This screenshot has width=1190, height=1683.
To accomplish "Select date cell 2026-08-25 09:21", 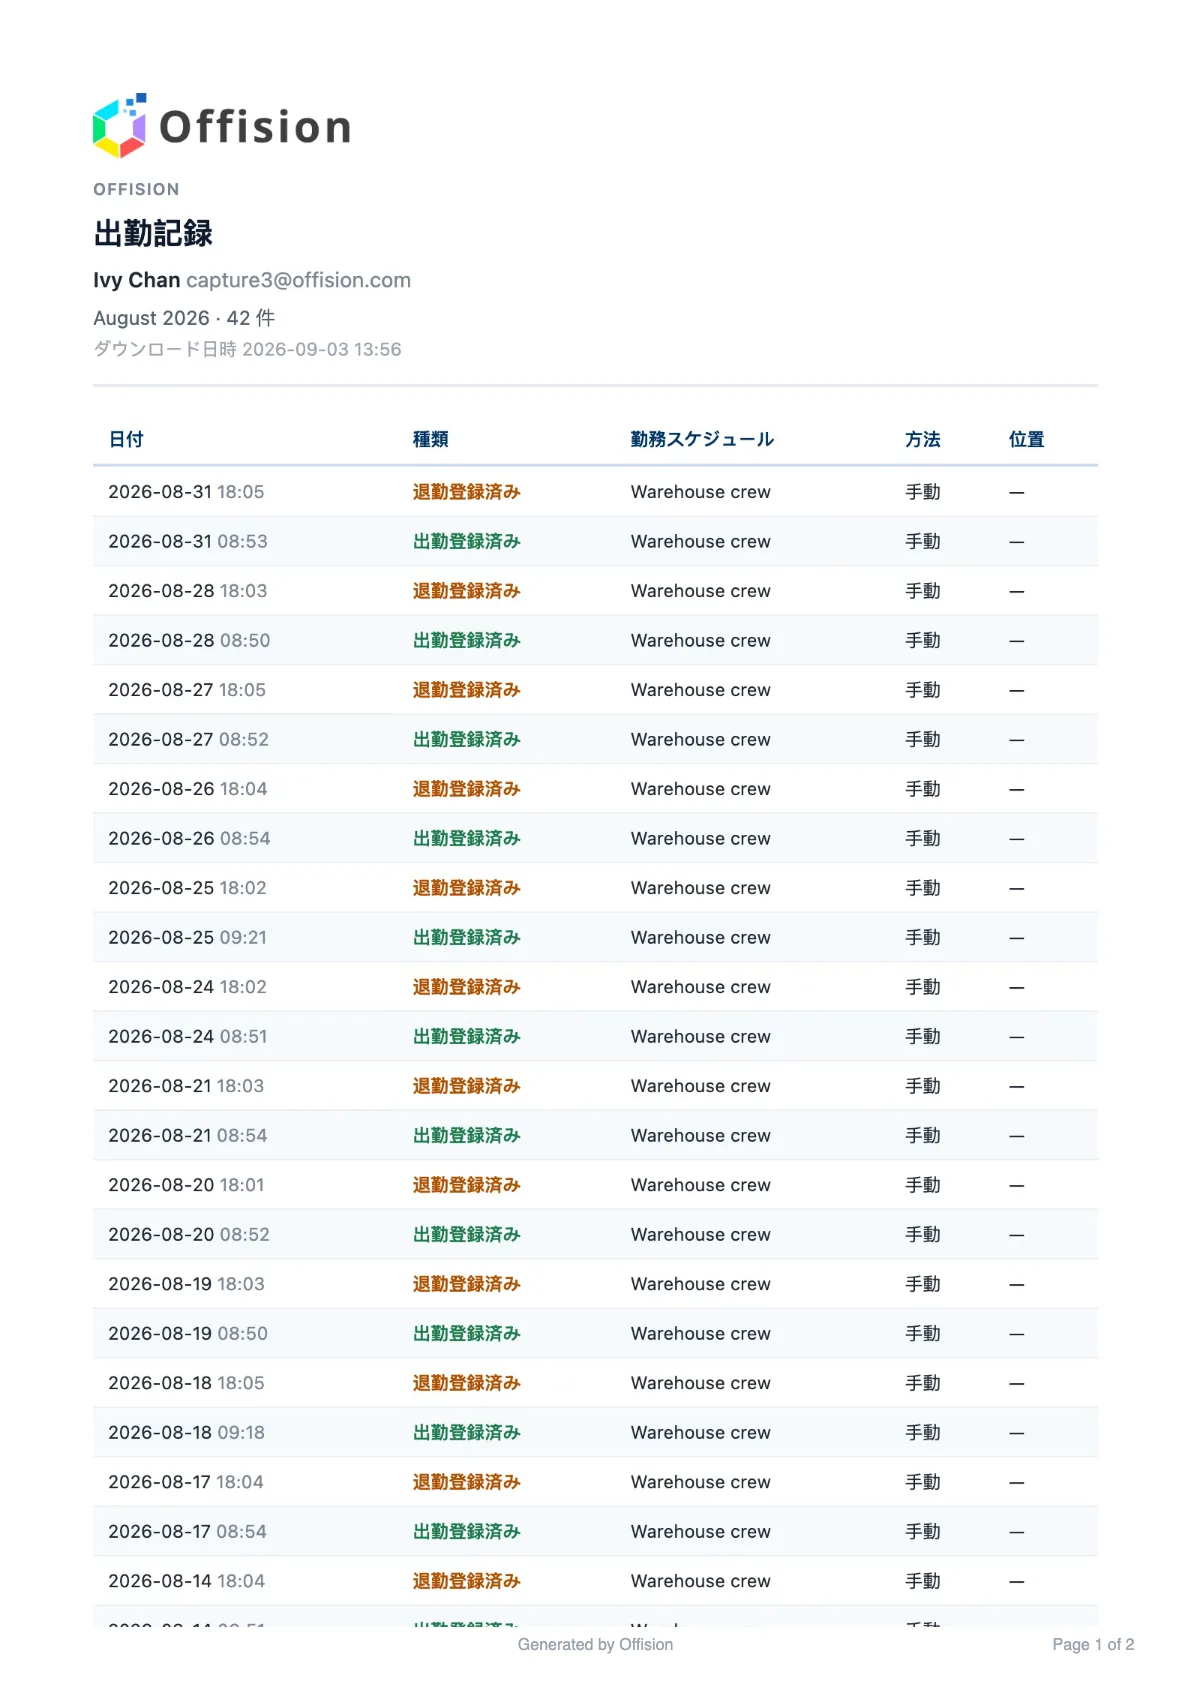I will tap(187, 937).
